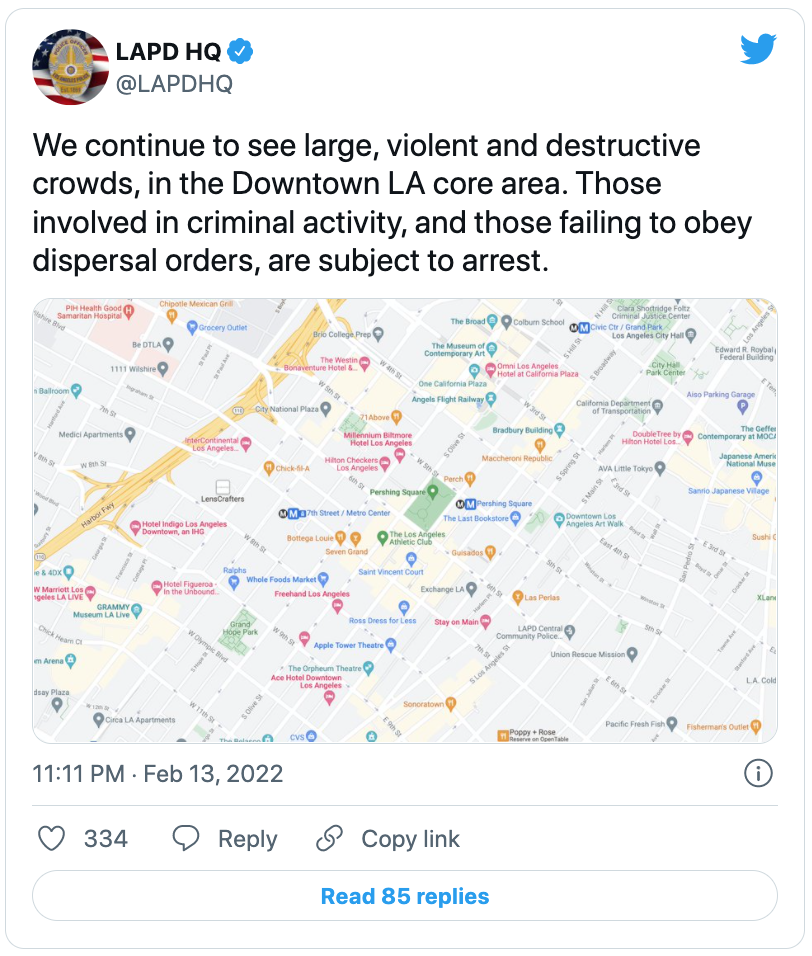812x956 pixels.
Task: Click the Pershing Square park pin
Action: click(x=432, y=492)
